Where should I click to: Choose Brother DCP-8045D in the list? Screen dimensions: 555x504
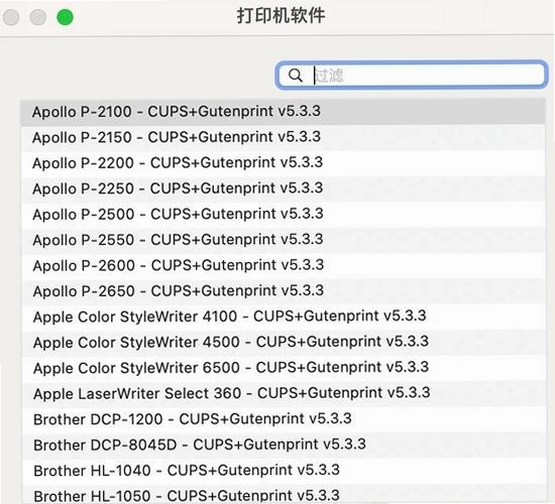[283, 445]
